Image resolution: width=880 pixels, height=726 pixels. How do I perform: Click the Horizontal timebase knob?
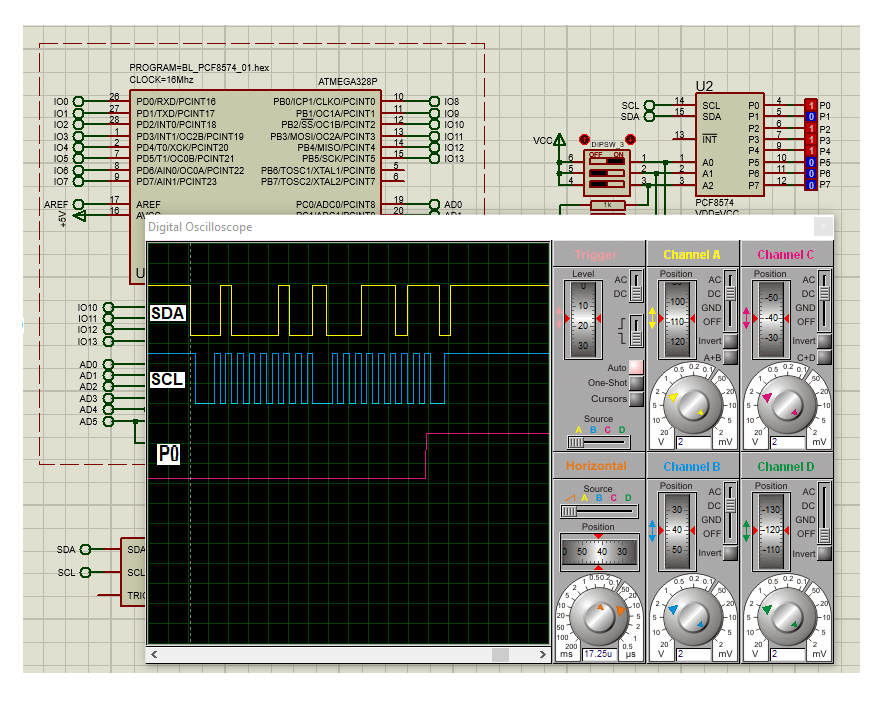599,616
